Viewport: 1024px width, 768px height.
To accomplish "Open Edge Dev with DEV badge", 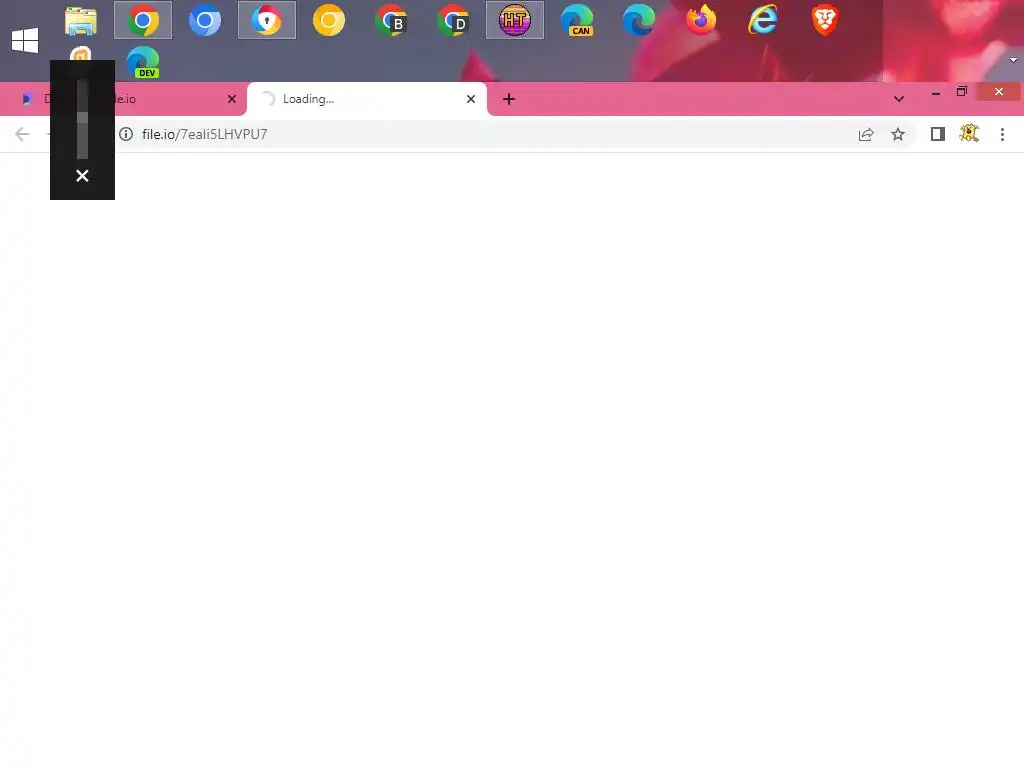I will pyautogui.click(x=143, y=63).
